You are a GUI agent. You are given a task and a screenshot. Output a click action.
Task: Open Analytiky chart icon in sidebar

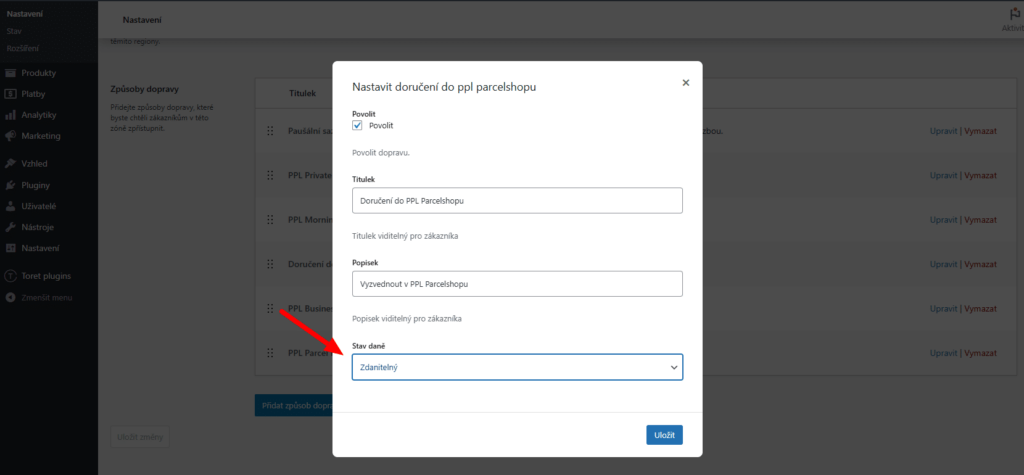[x=10, y=115]
